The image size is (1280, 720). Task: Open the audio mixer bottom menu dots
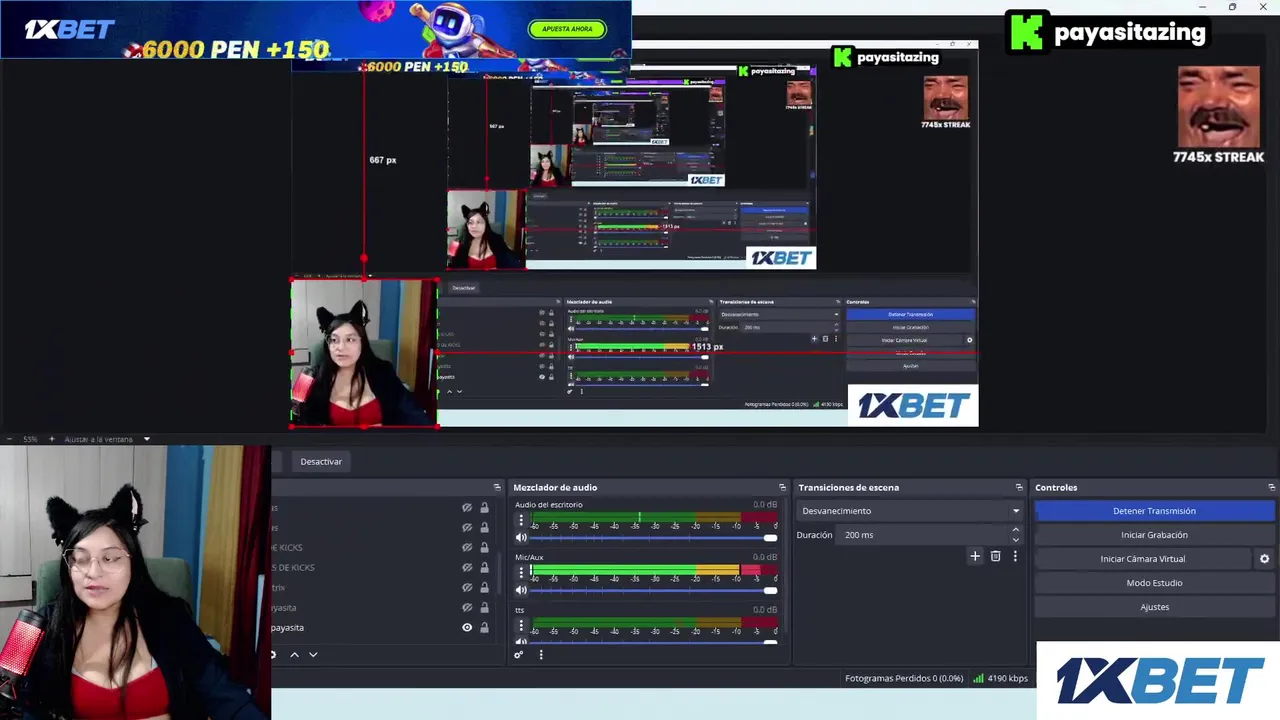click(x=541, y=655)
